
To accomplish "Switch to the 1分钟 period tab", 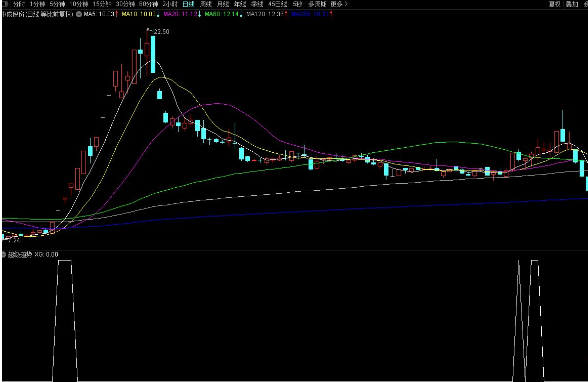I will click(x=38, y=4).
